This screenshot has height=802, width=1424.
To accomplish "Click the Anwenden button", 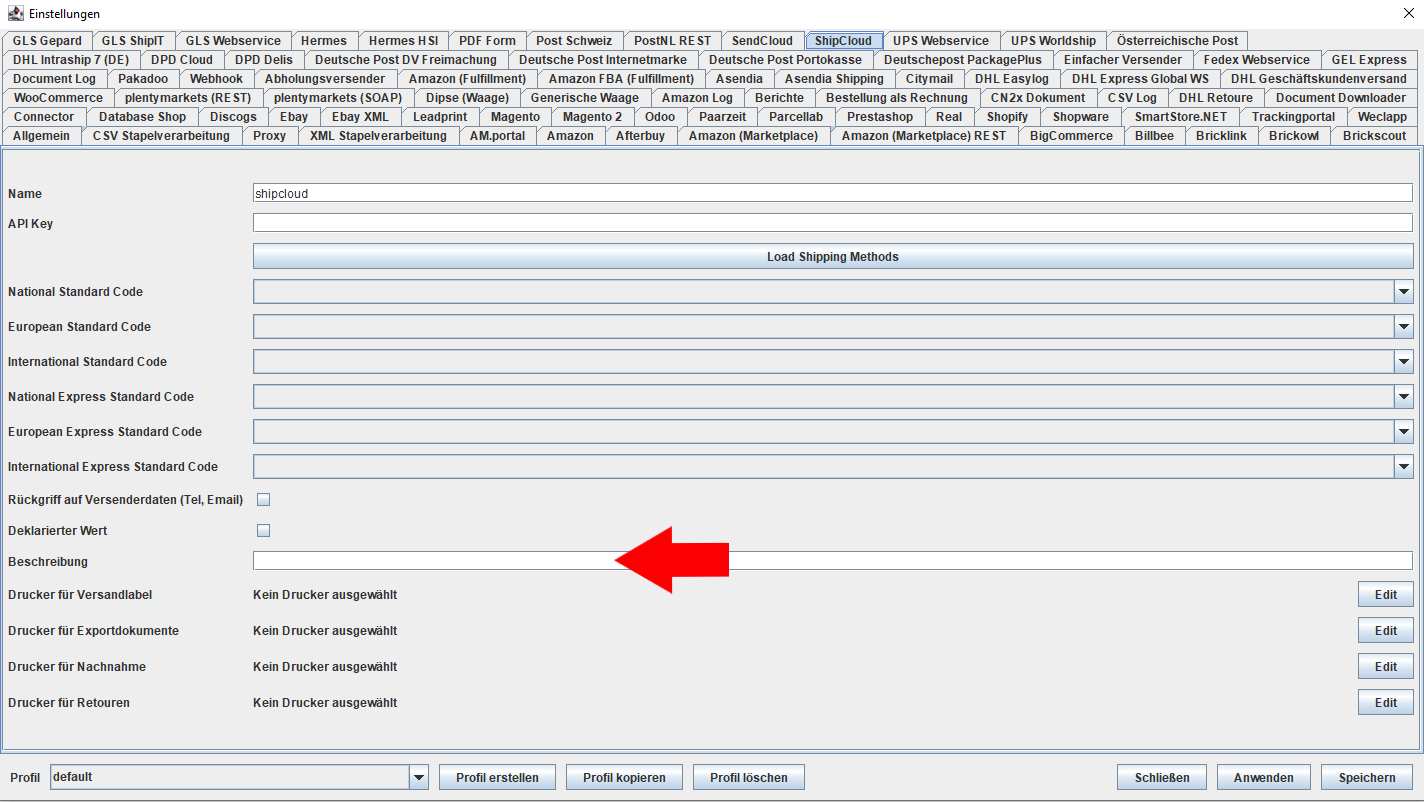I will tap(1264, 777).
